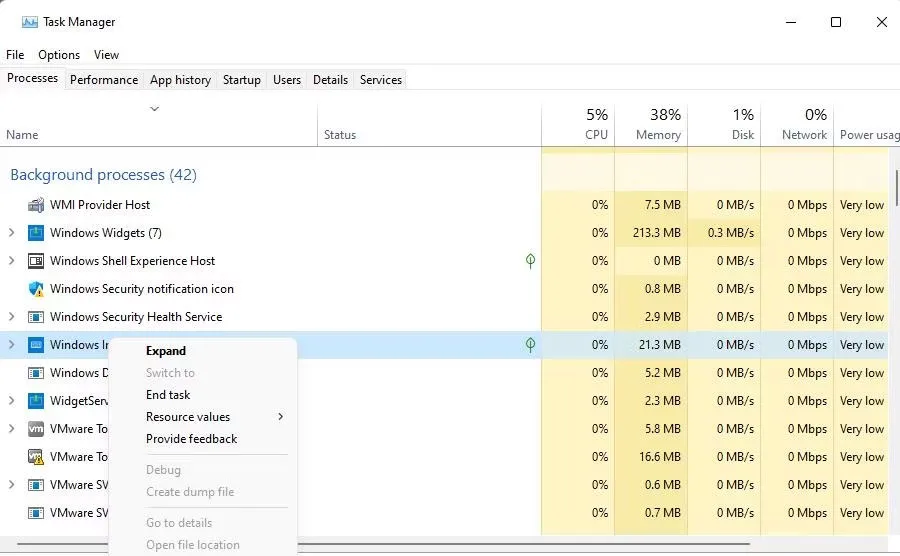Click the WMI Provider Host process icon
The width and height of the screenshot is (900, 556).
[36, 205]
